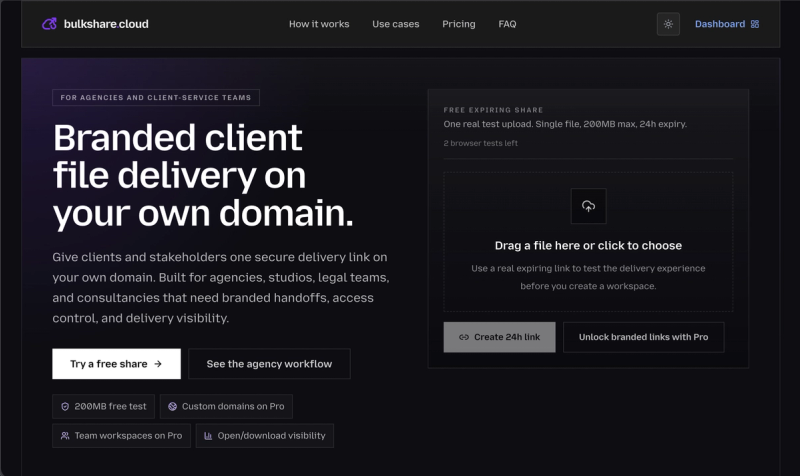Click the Create 24h link button
Screen dimensions: 800x476
click(499, 337)
